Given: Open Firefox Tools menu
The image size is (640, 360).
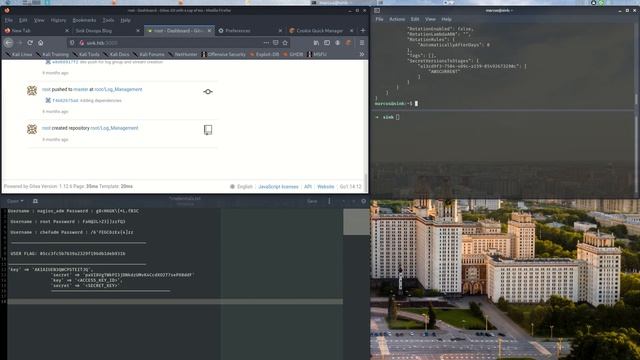Looking at the screenshot, I should [x=108, y=20].
